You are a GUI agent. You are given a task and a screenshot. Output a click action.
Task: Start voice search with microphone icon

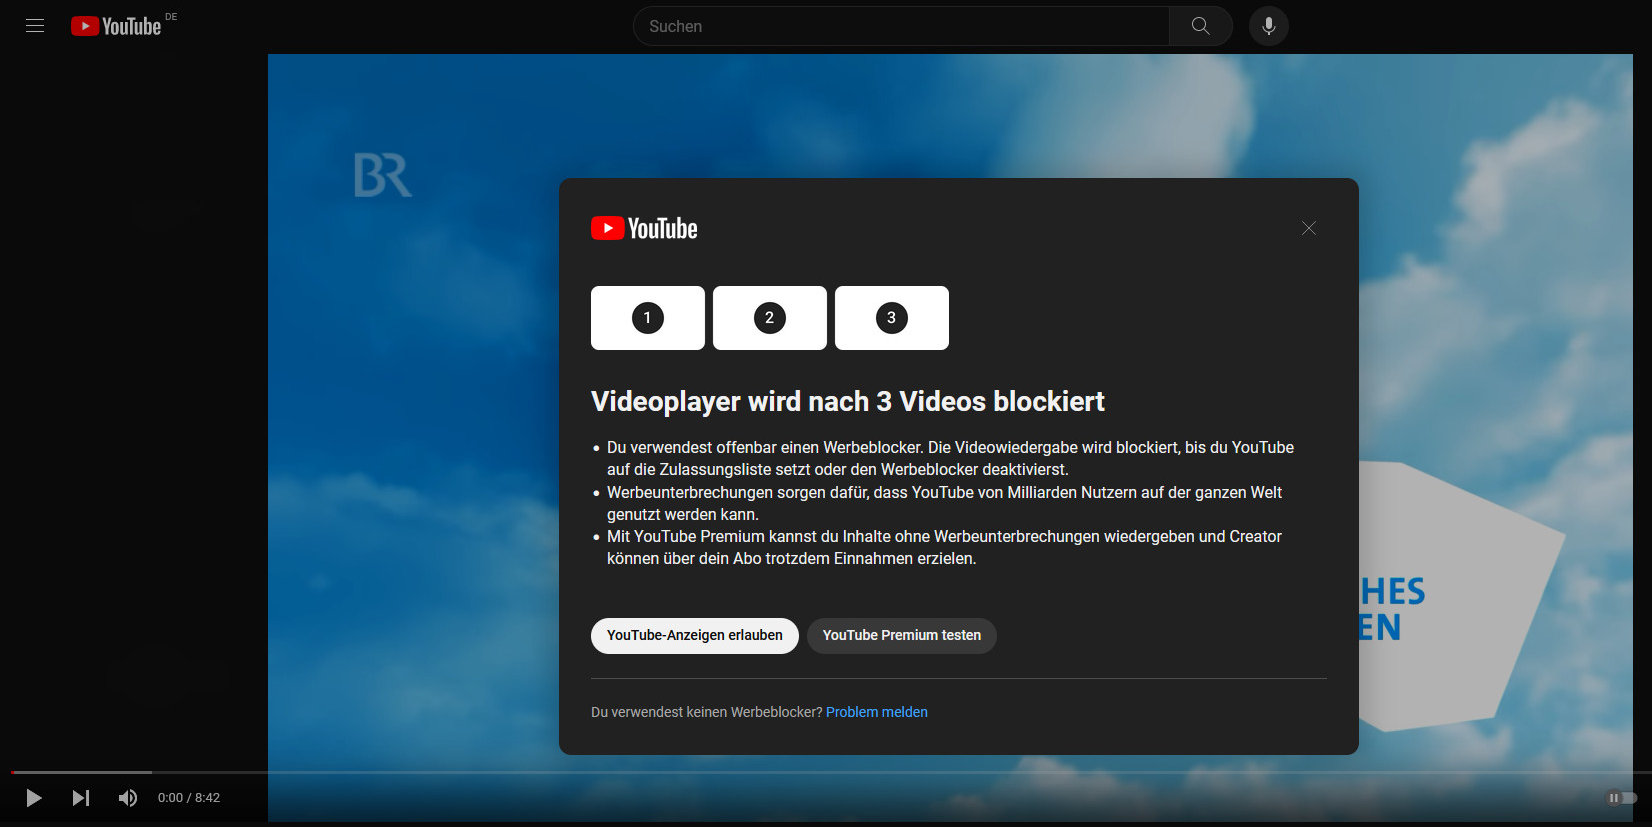(x=1268, y=26)
